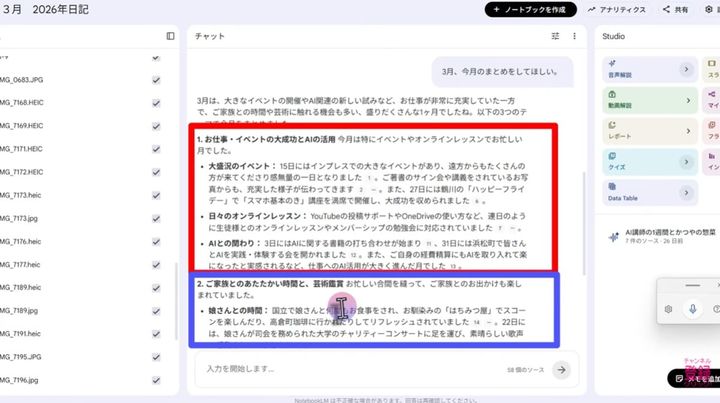The width and height of the screenshot is (720, 403).
Task: Click the メモを追加 button
Action: pyautogui.click(x=694, y=379)
